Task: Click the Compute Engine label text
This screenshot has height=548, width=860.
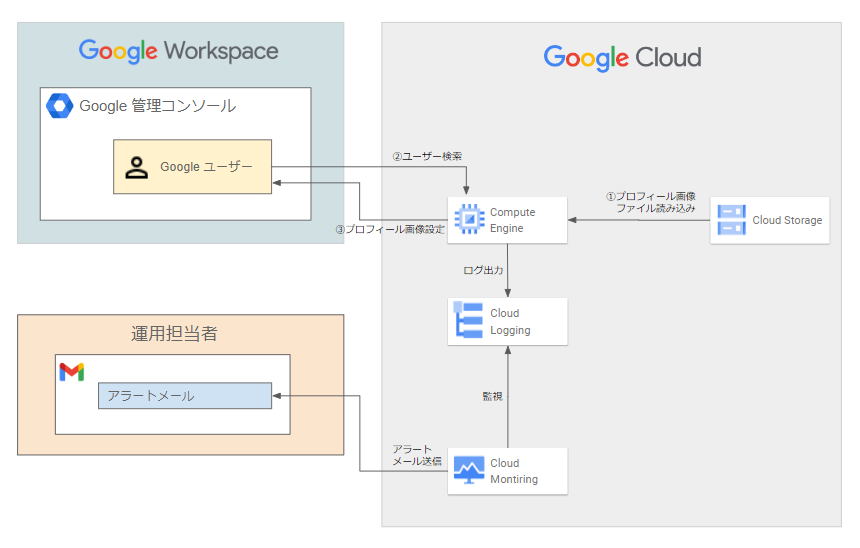Action: (512, 220)
